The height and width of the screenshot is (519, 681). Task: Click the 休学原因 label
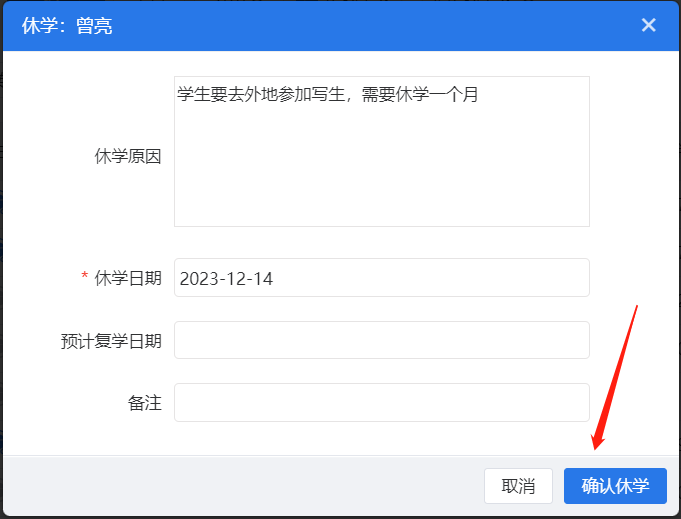(x=128, y=156)
